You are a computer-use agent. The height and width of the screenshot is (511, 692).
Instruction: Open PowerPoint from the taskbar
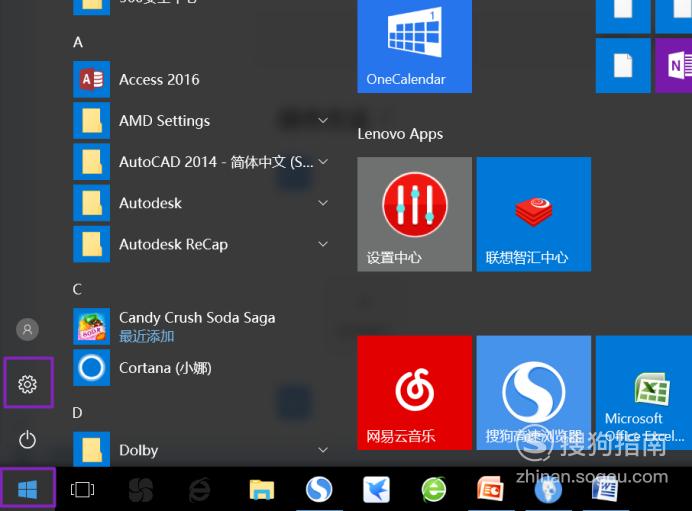[x=490, y=489]
